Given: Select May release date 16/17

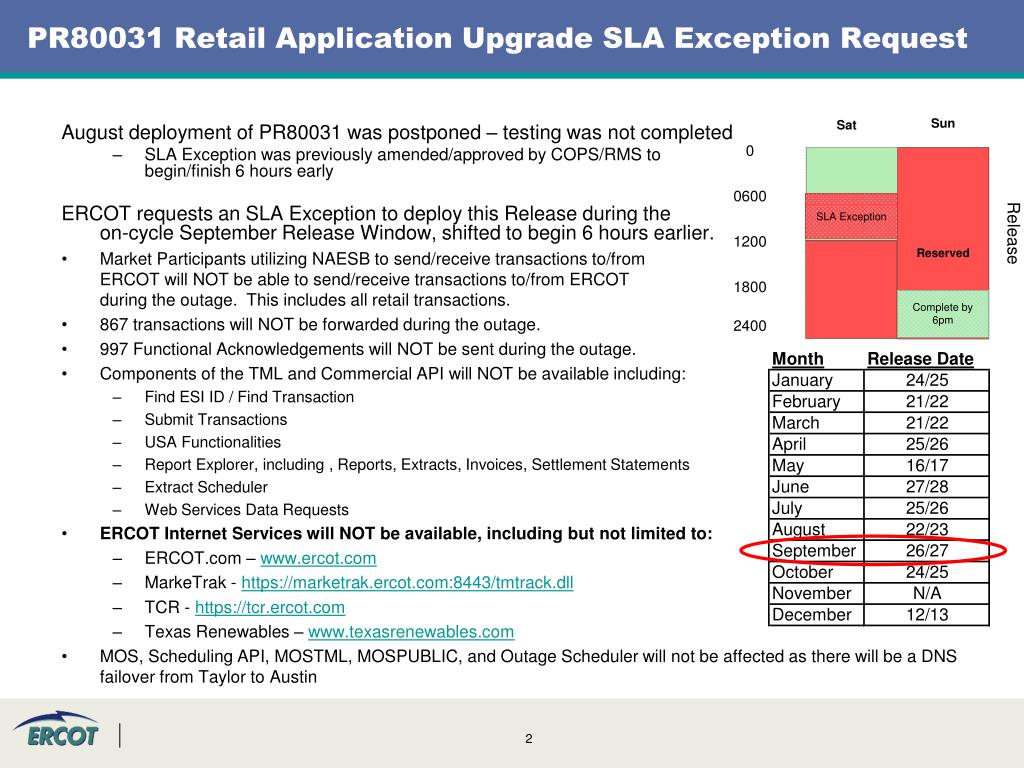Looking at the screenshot, I should [x=927, y=466].
